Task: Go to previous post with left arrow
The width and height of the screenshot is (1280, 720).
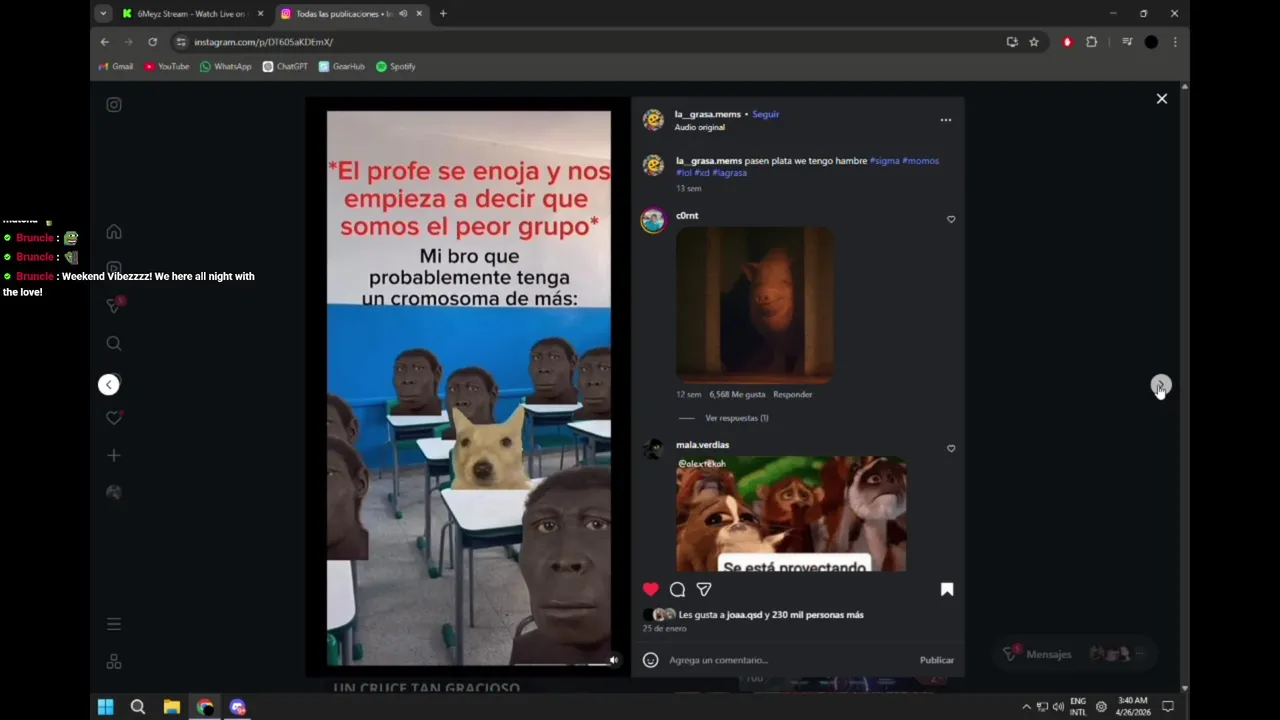Action: pyautogui.click(x=109, y=385)
